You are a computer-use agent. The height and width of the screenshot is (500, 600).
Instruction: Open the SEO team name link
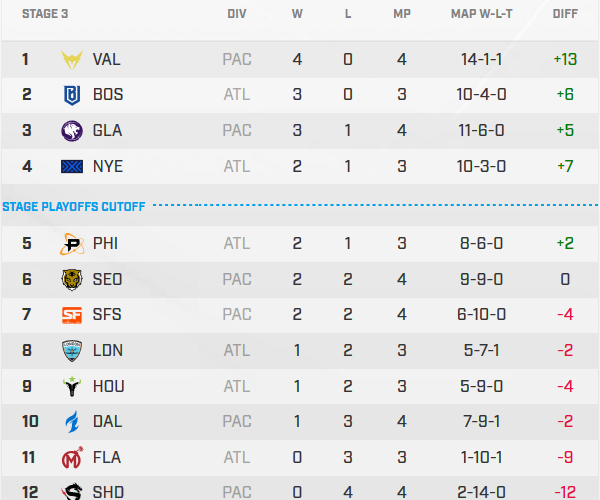107,279
